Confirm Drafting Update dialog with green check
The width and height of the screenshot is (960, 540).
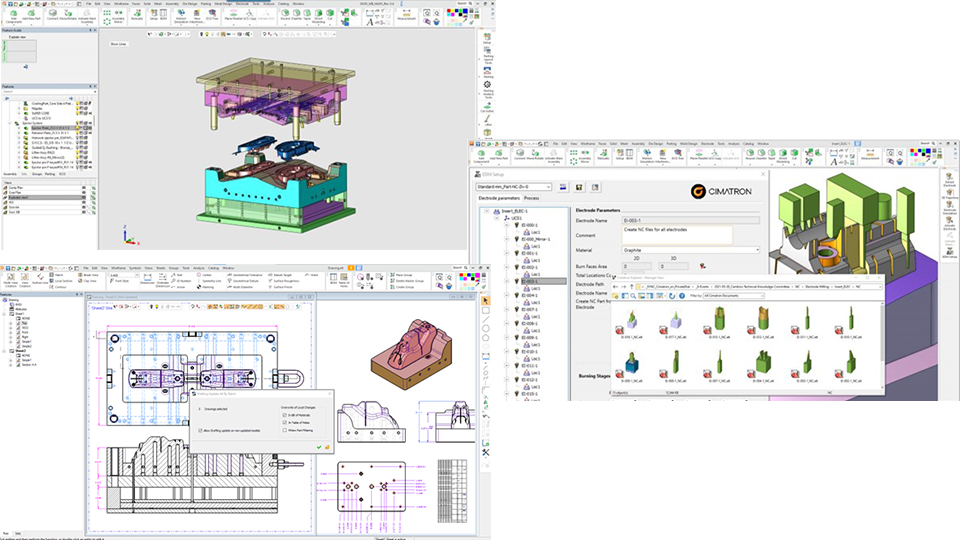click(x=319, y=447)
